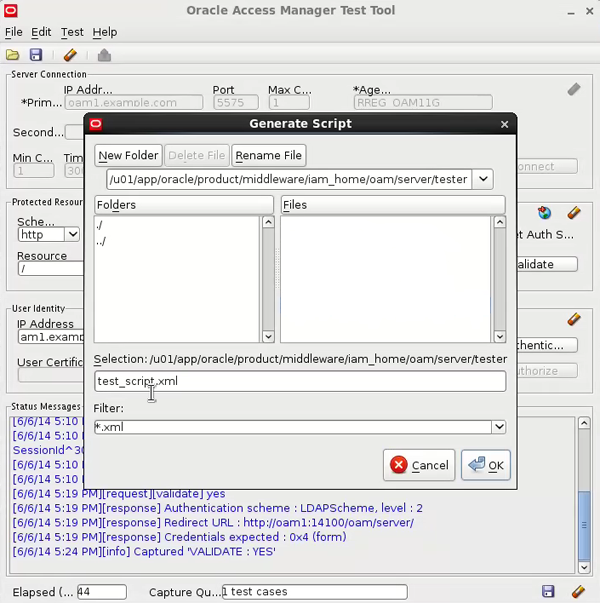Open file using folder toolbar icon
Screen dimensions: 600x603
click(12, 55)
